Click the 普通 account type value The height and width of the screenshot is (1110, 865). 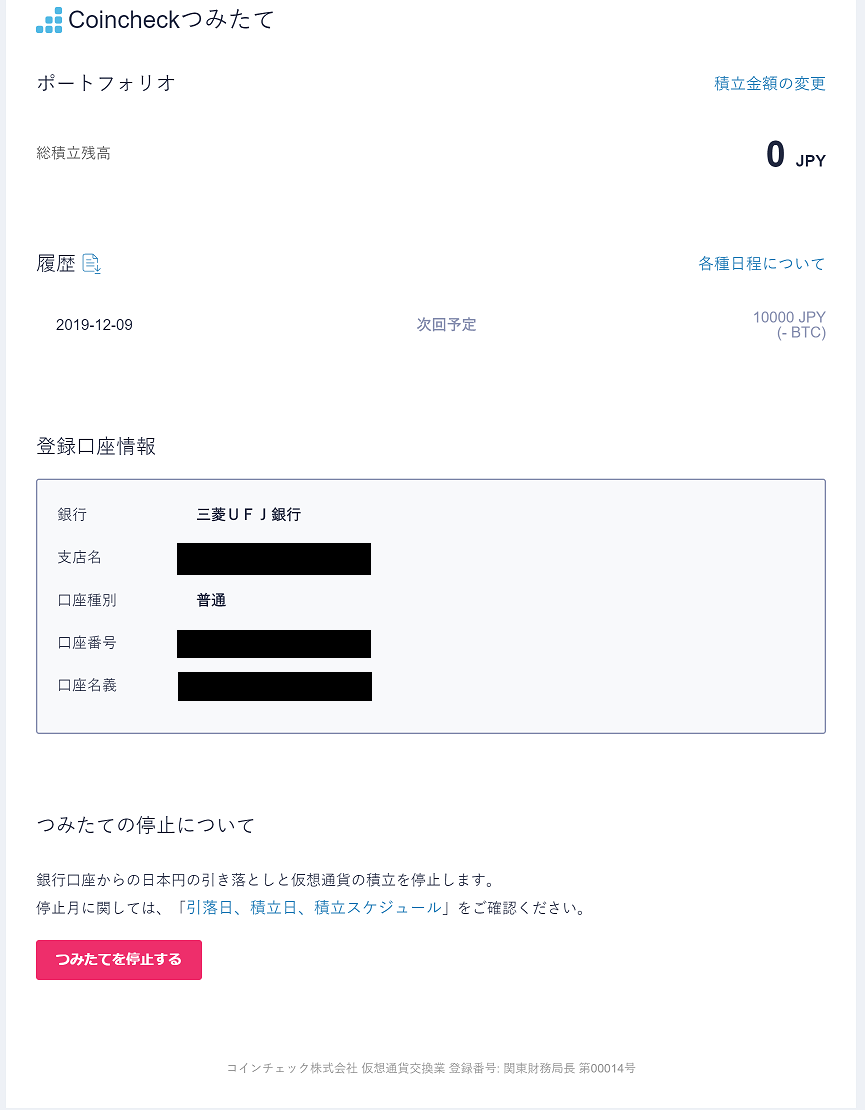pyautogui.click(x=211, y=601)
